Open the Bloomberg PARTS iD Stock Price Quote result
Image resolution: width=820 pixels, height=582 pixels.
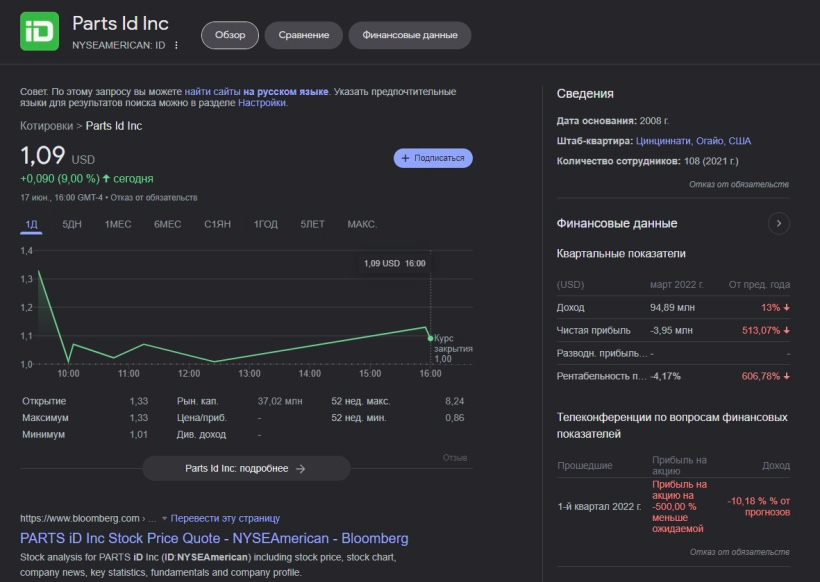click(x=214, y=538)
